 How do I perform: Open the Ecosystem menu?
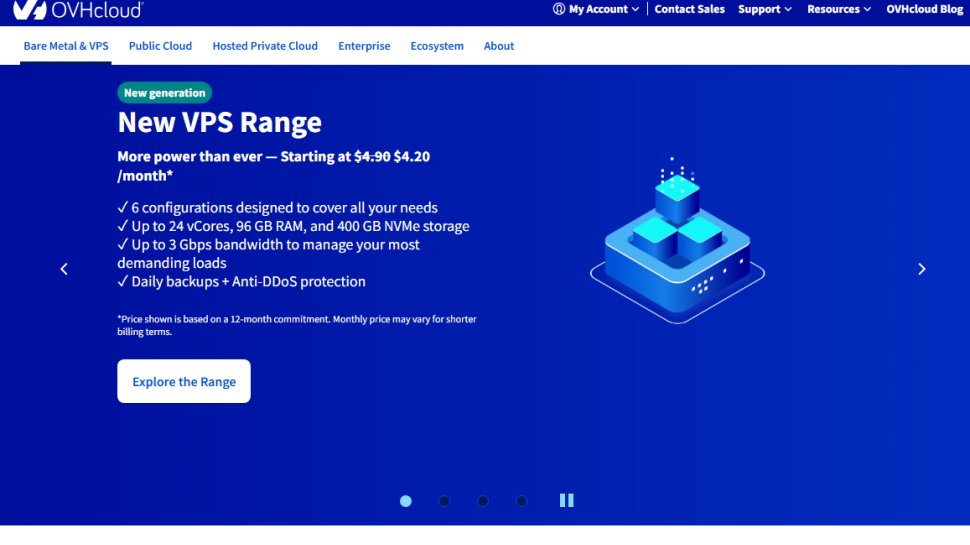coord(437,46)
